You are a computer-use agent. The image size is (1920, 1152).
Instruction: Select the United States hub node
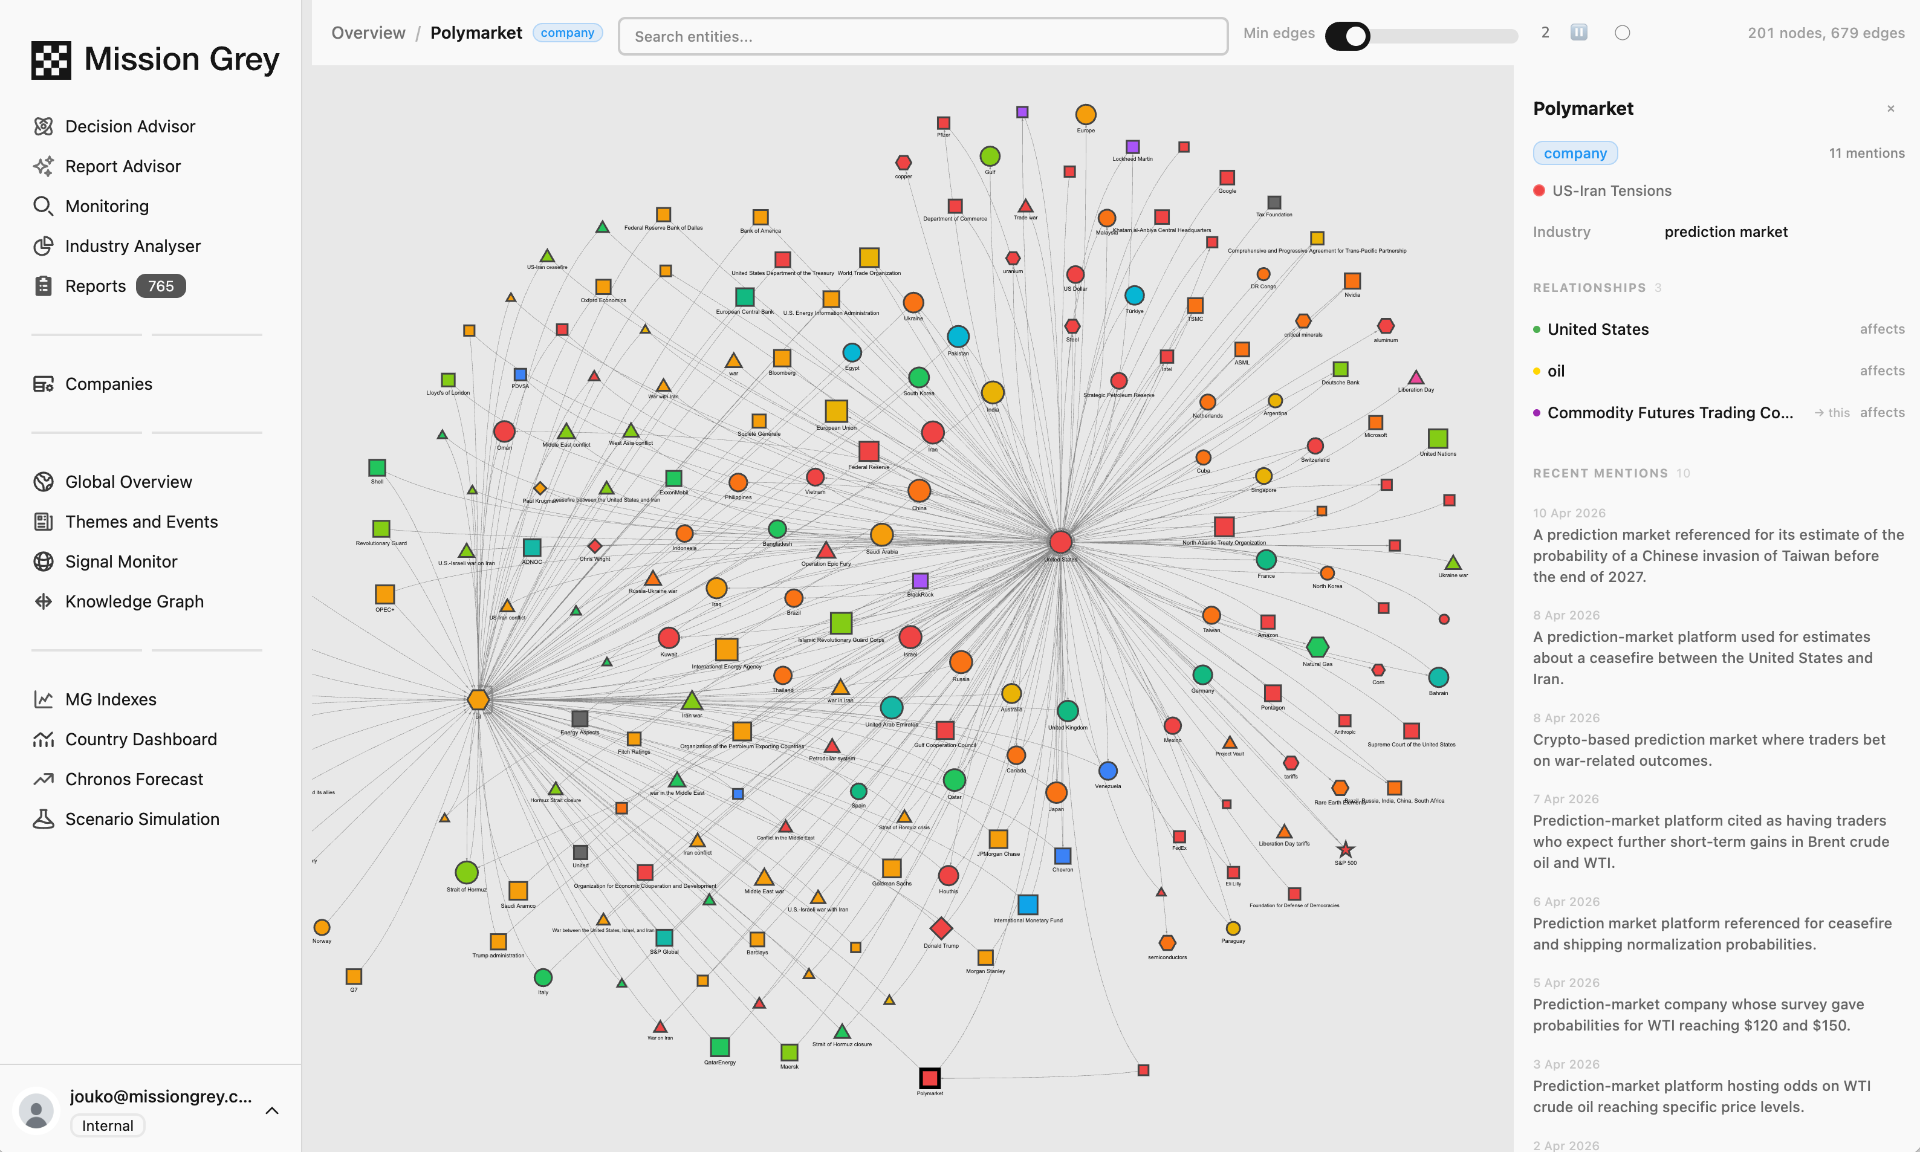click(1061, 542)
